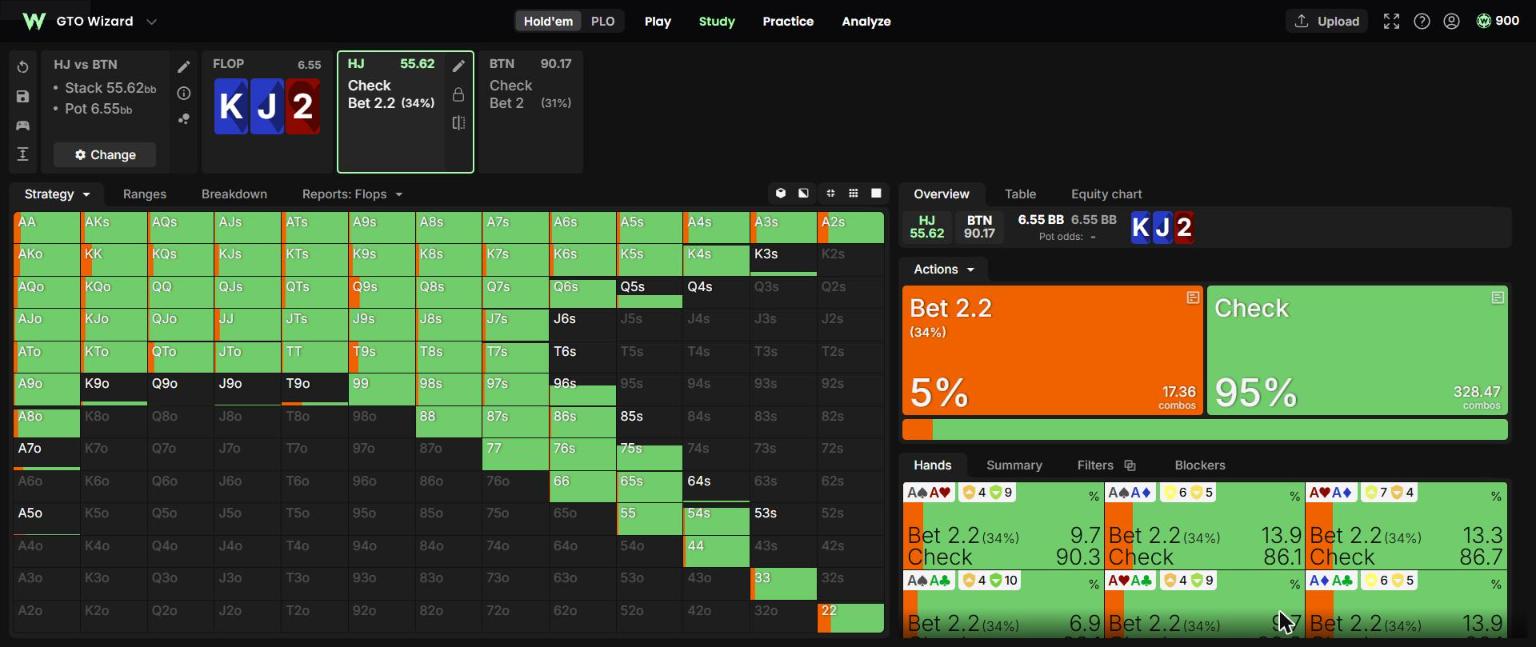Viewport: 1536px width, 647px height.
Task: Switch game type to Hold'em
Action: pos(548,21)
